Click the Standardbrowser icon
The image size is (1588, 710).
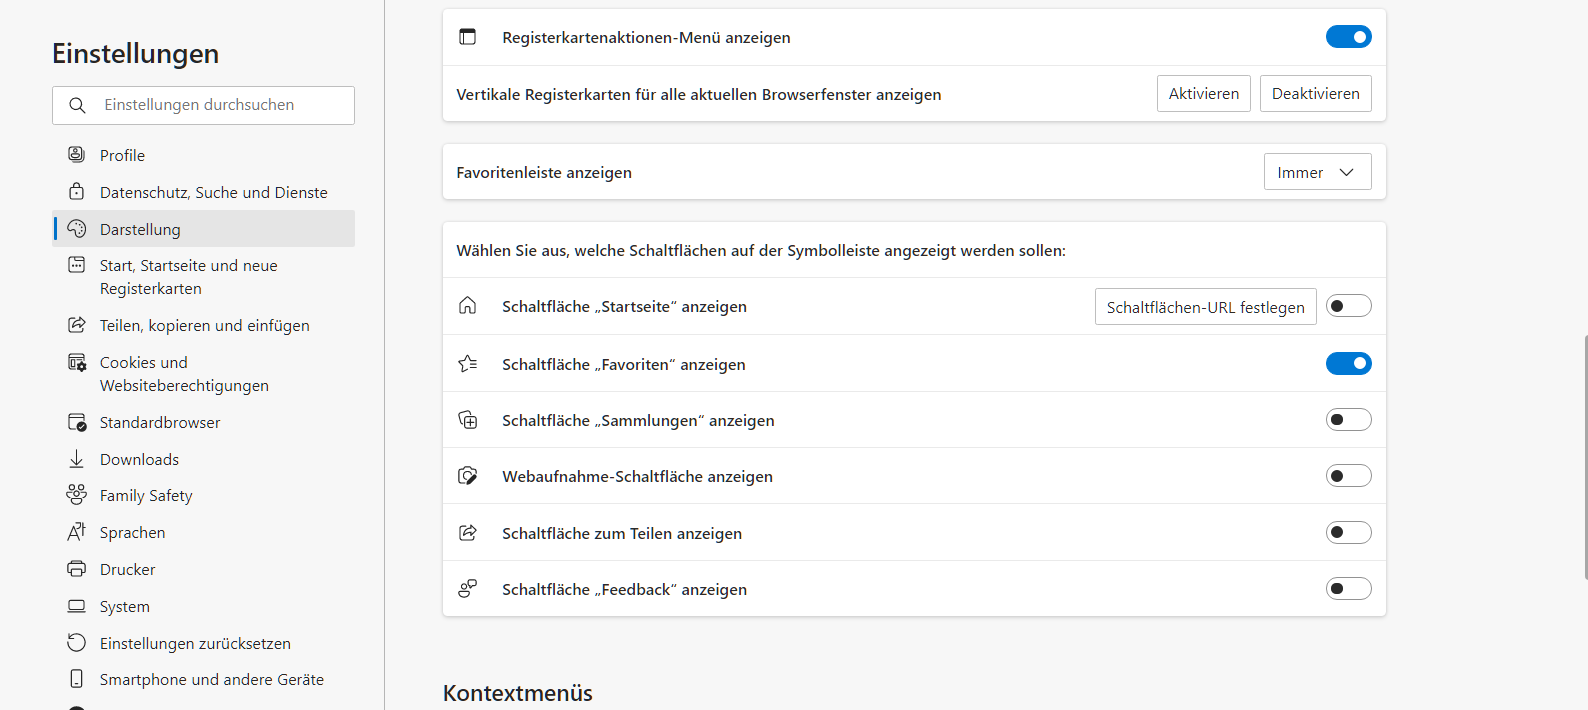point(76,422)
